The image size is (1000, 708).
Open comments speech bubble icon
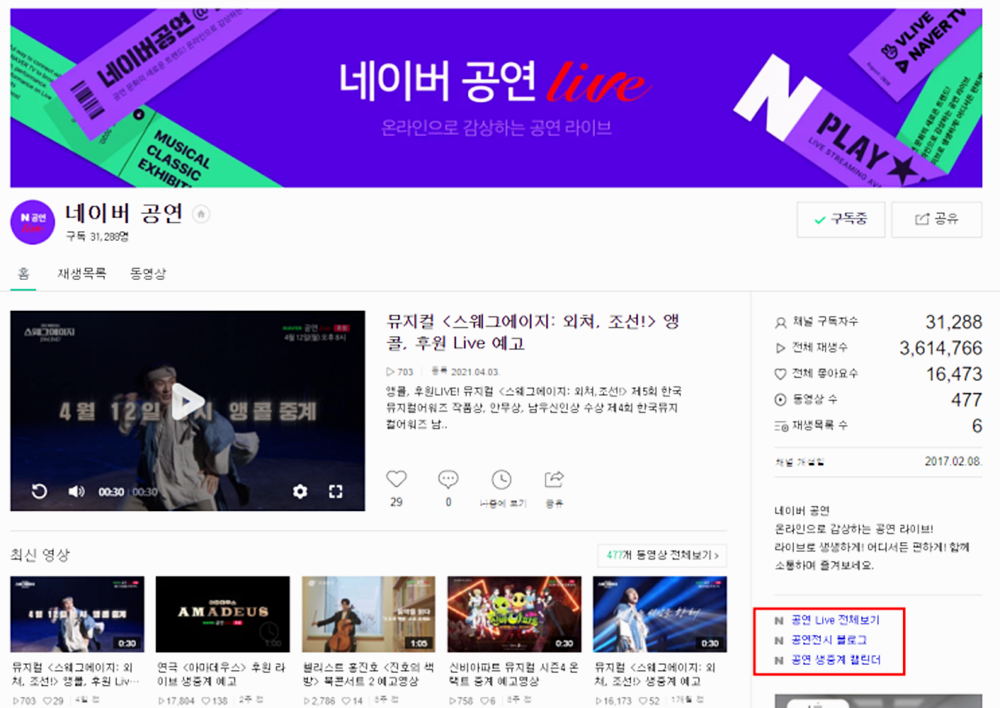coord(448,479)
